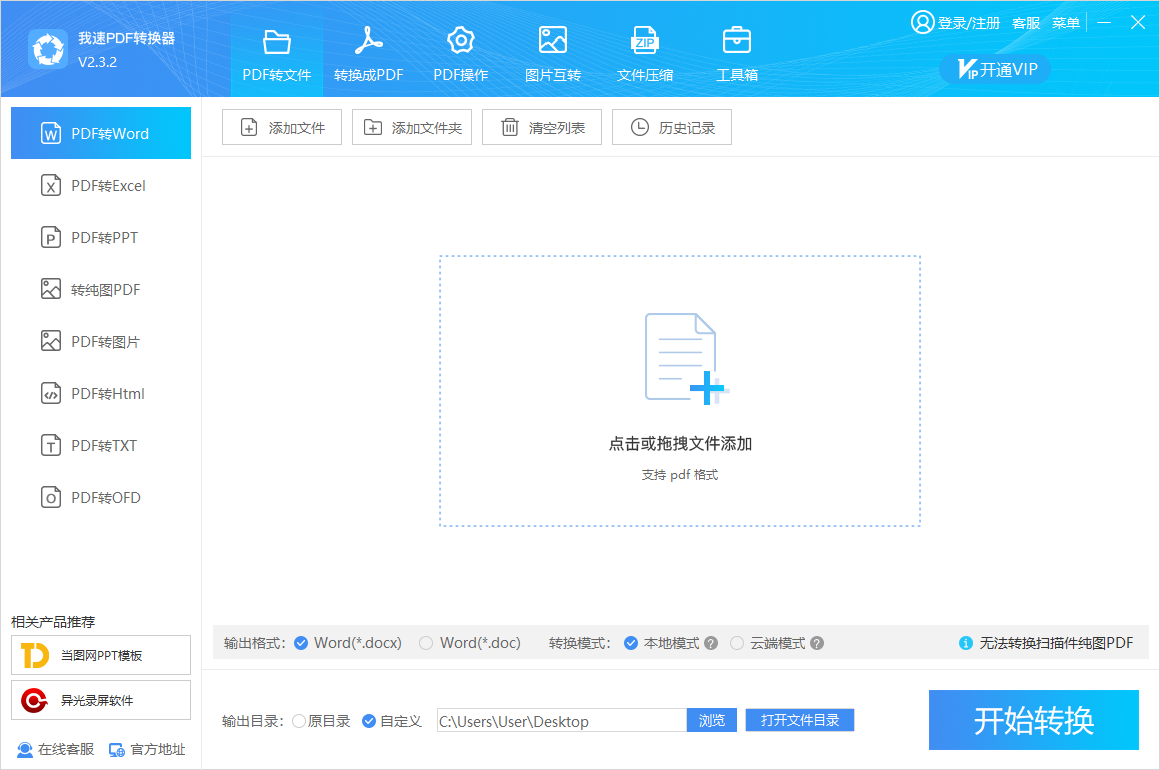Click the add-file document plus icon
1160x770 pixels.
tap(687, 359)
